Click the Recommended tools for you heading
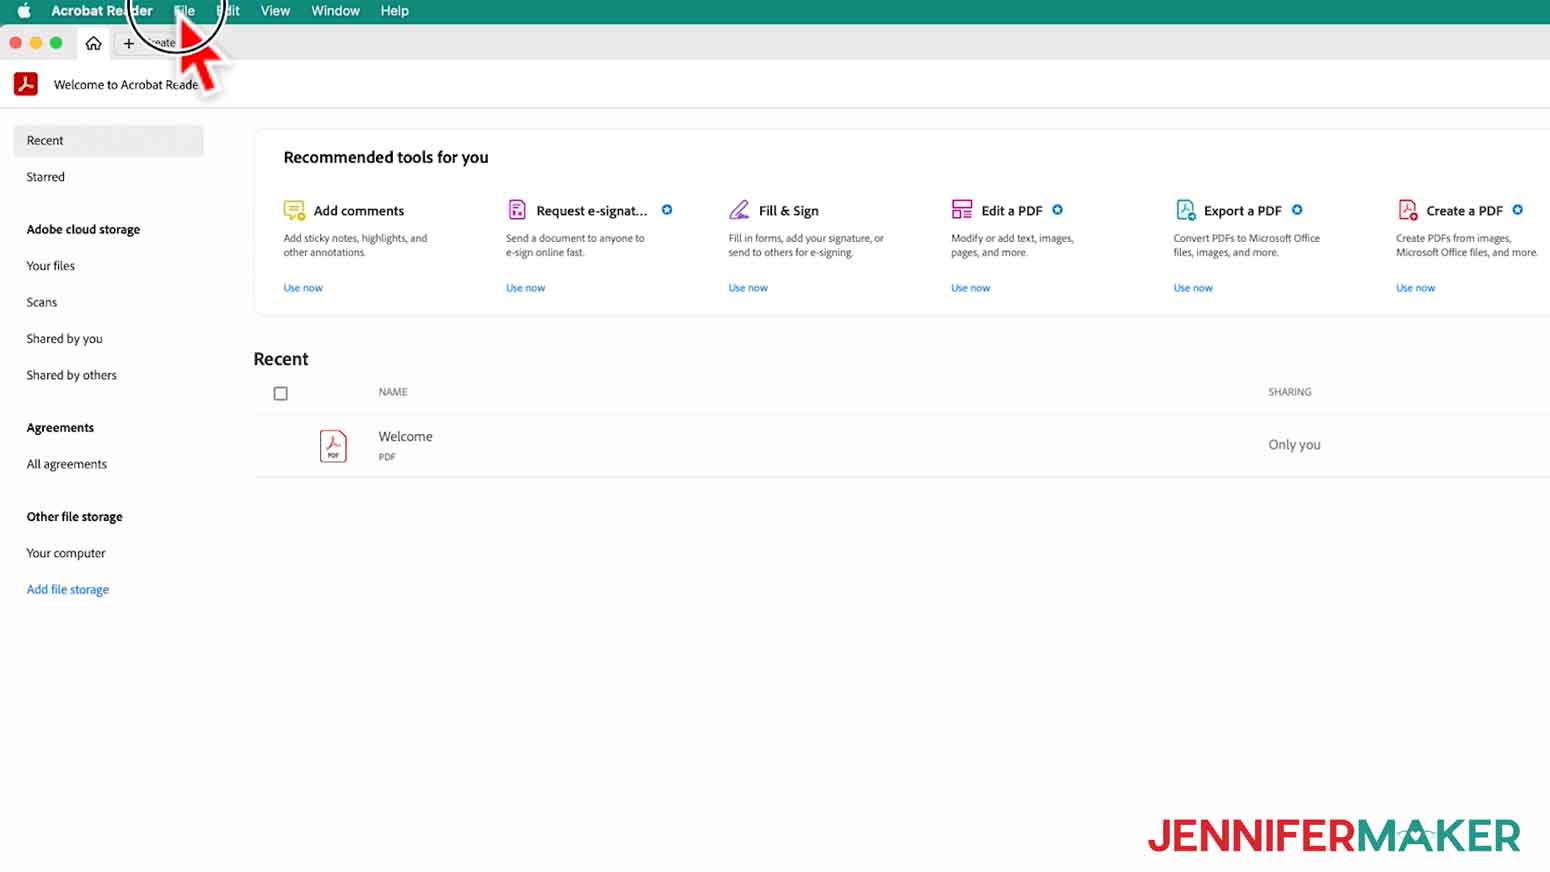Screen dimensions: 1550x872 pos(386,157)
